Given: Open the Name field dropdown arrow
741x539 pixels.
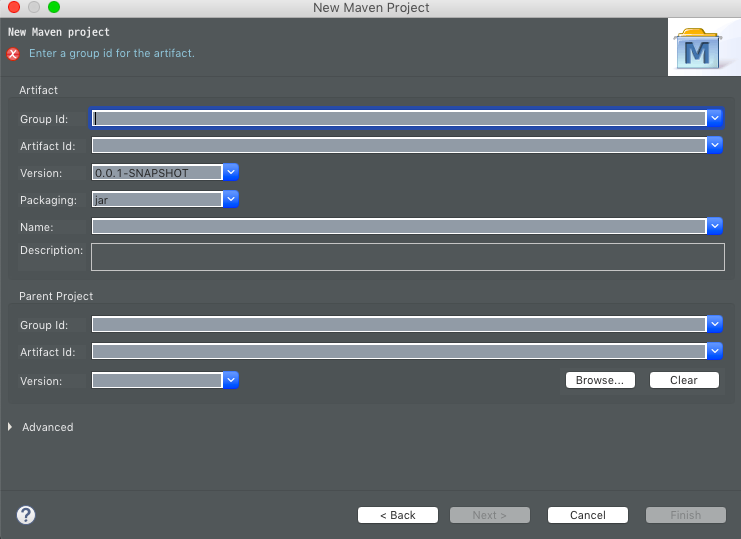Looking at the screenshot, I should [715, 226].
